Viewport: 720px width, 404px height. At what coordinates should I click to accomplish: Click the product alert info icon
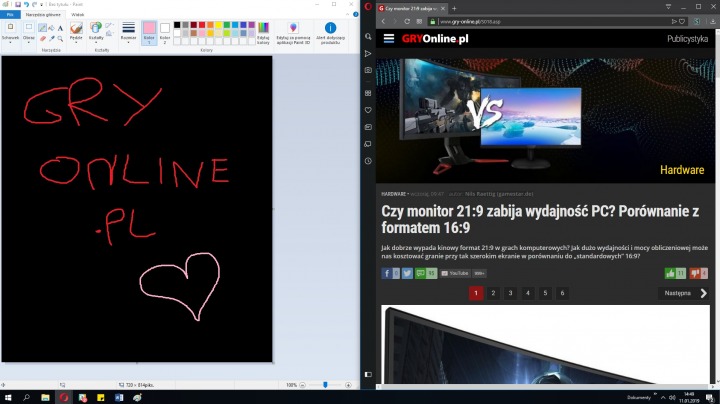330,28
